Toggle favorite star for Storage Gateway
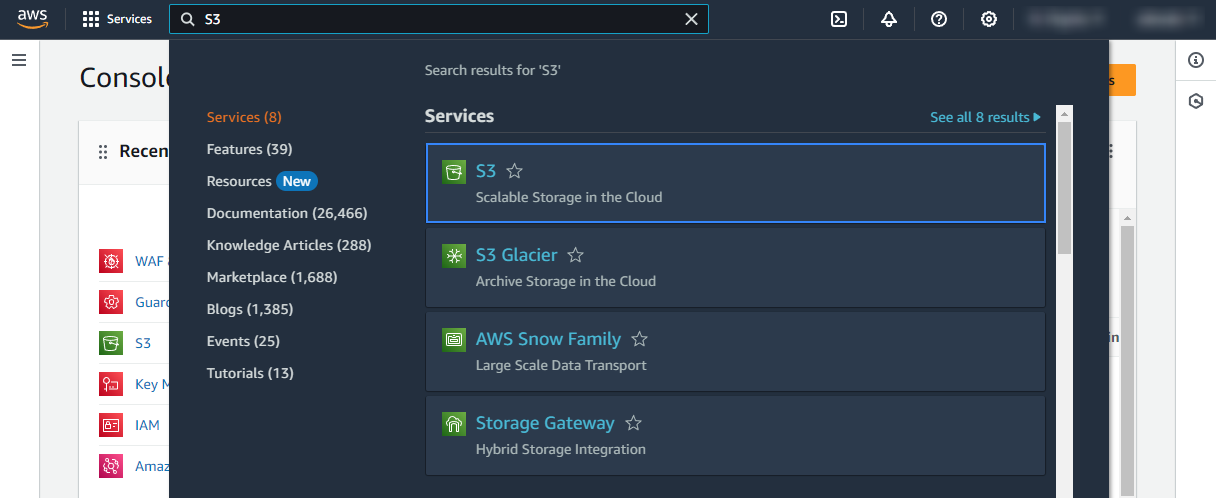 [x=633, y=424]
